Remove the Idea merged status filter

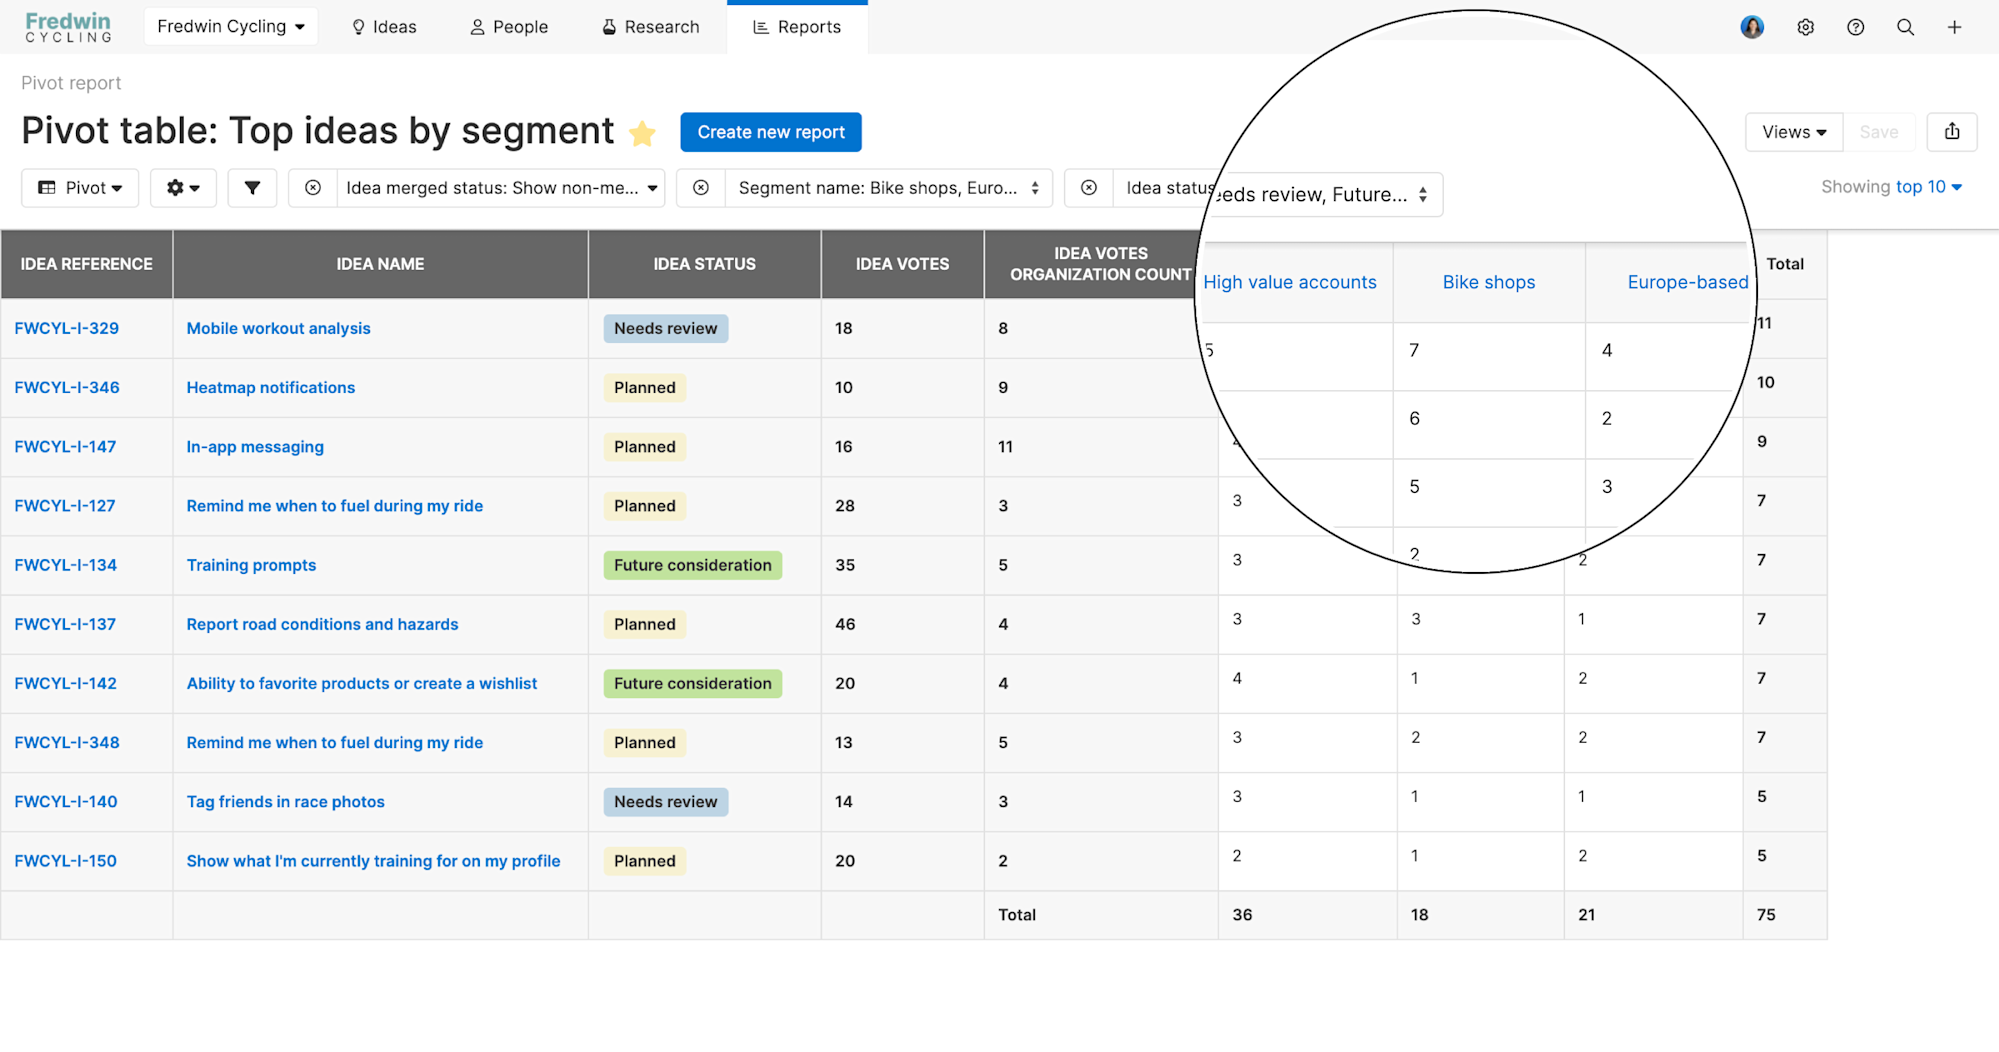tap(313, 188)
